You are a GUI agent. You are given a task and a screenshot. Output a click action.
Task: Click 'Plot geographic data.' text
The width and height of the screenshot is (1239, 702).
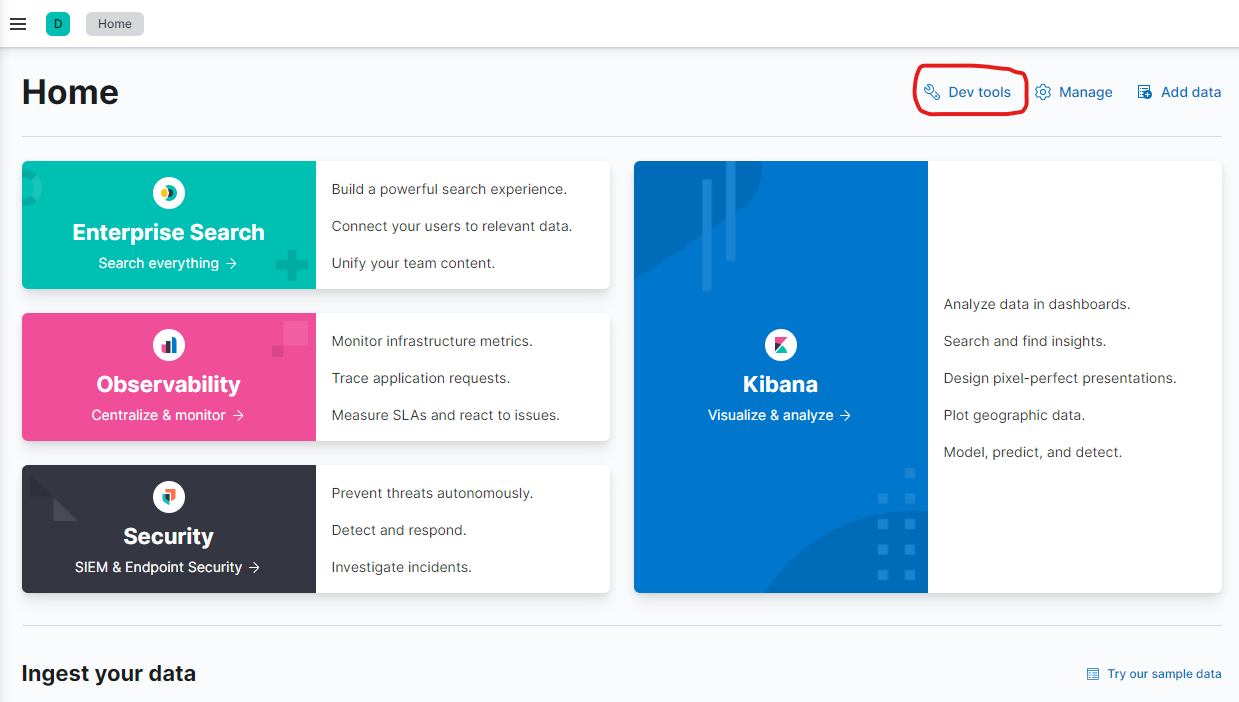[x=1014, y=415]
